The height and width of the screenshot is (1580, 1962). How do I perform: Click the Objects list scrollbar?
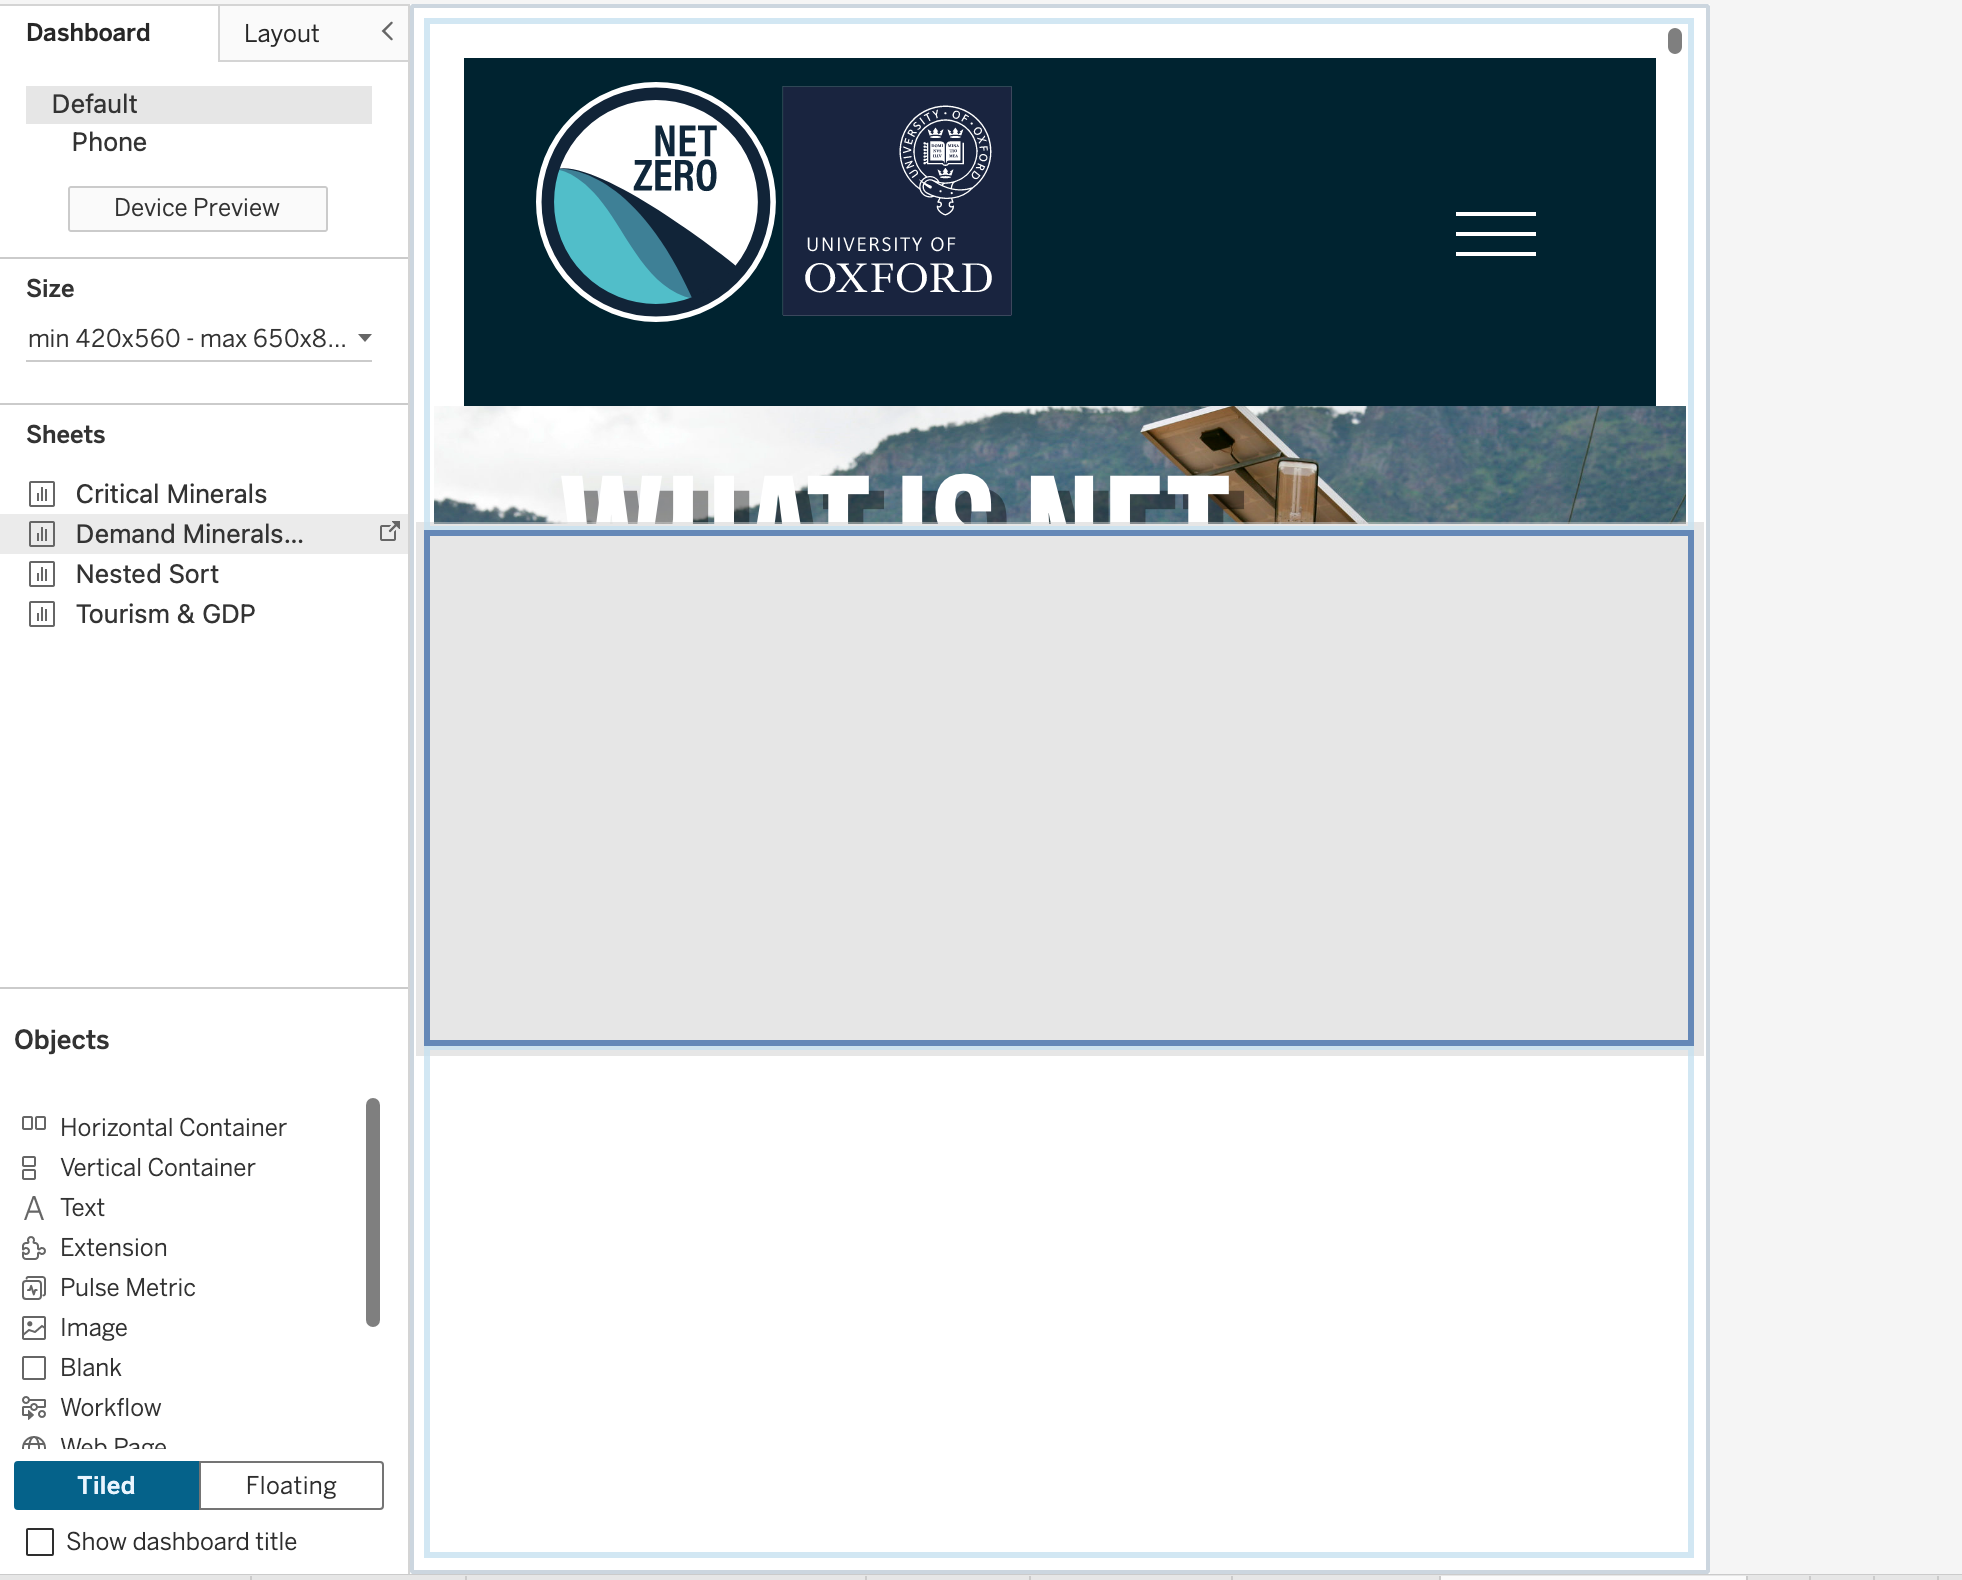(x=373, y=1212)
